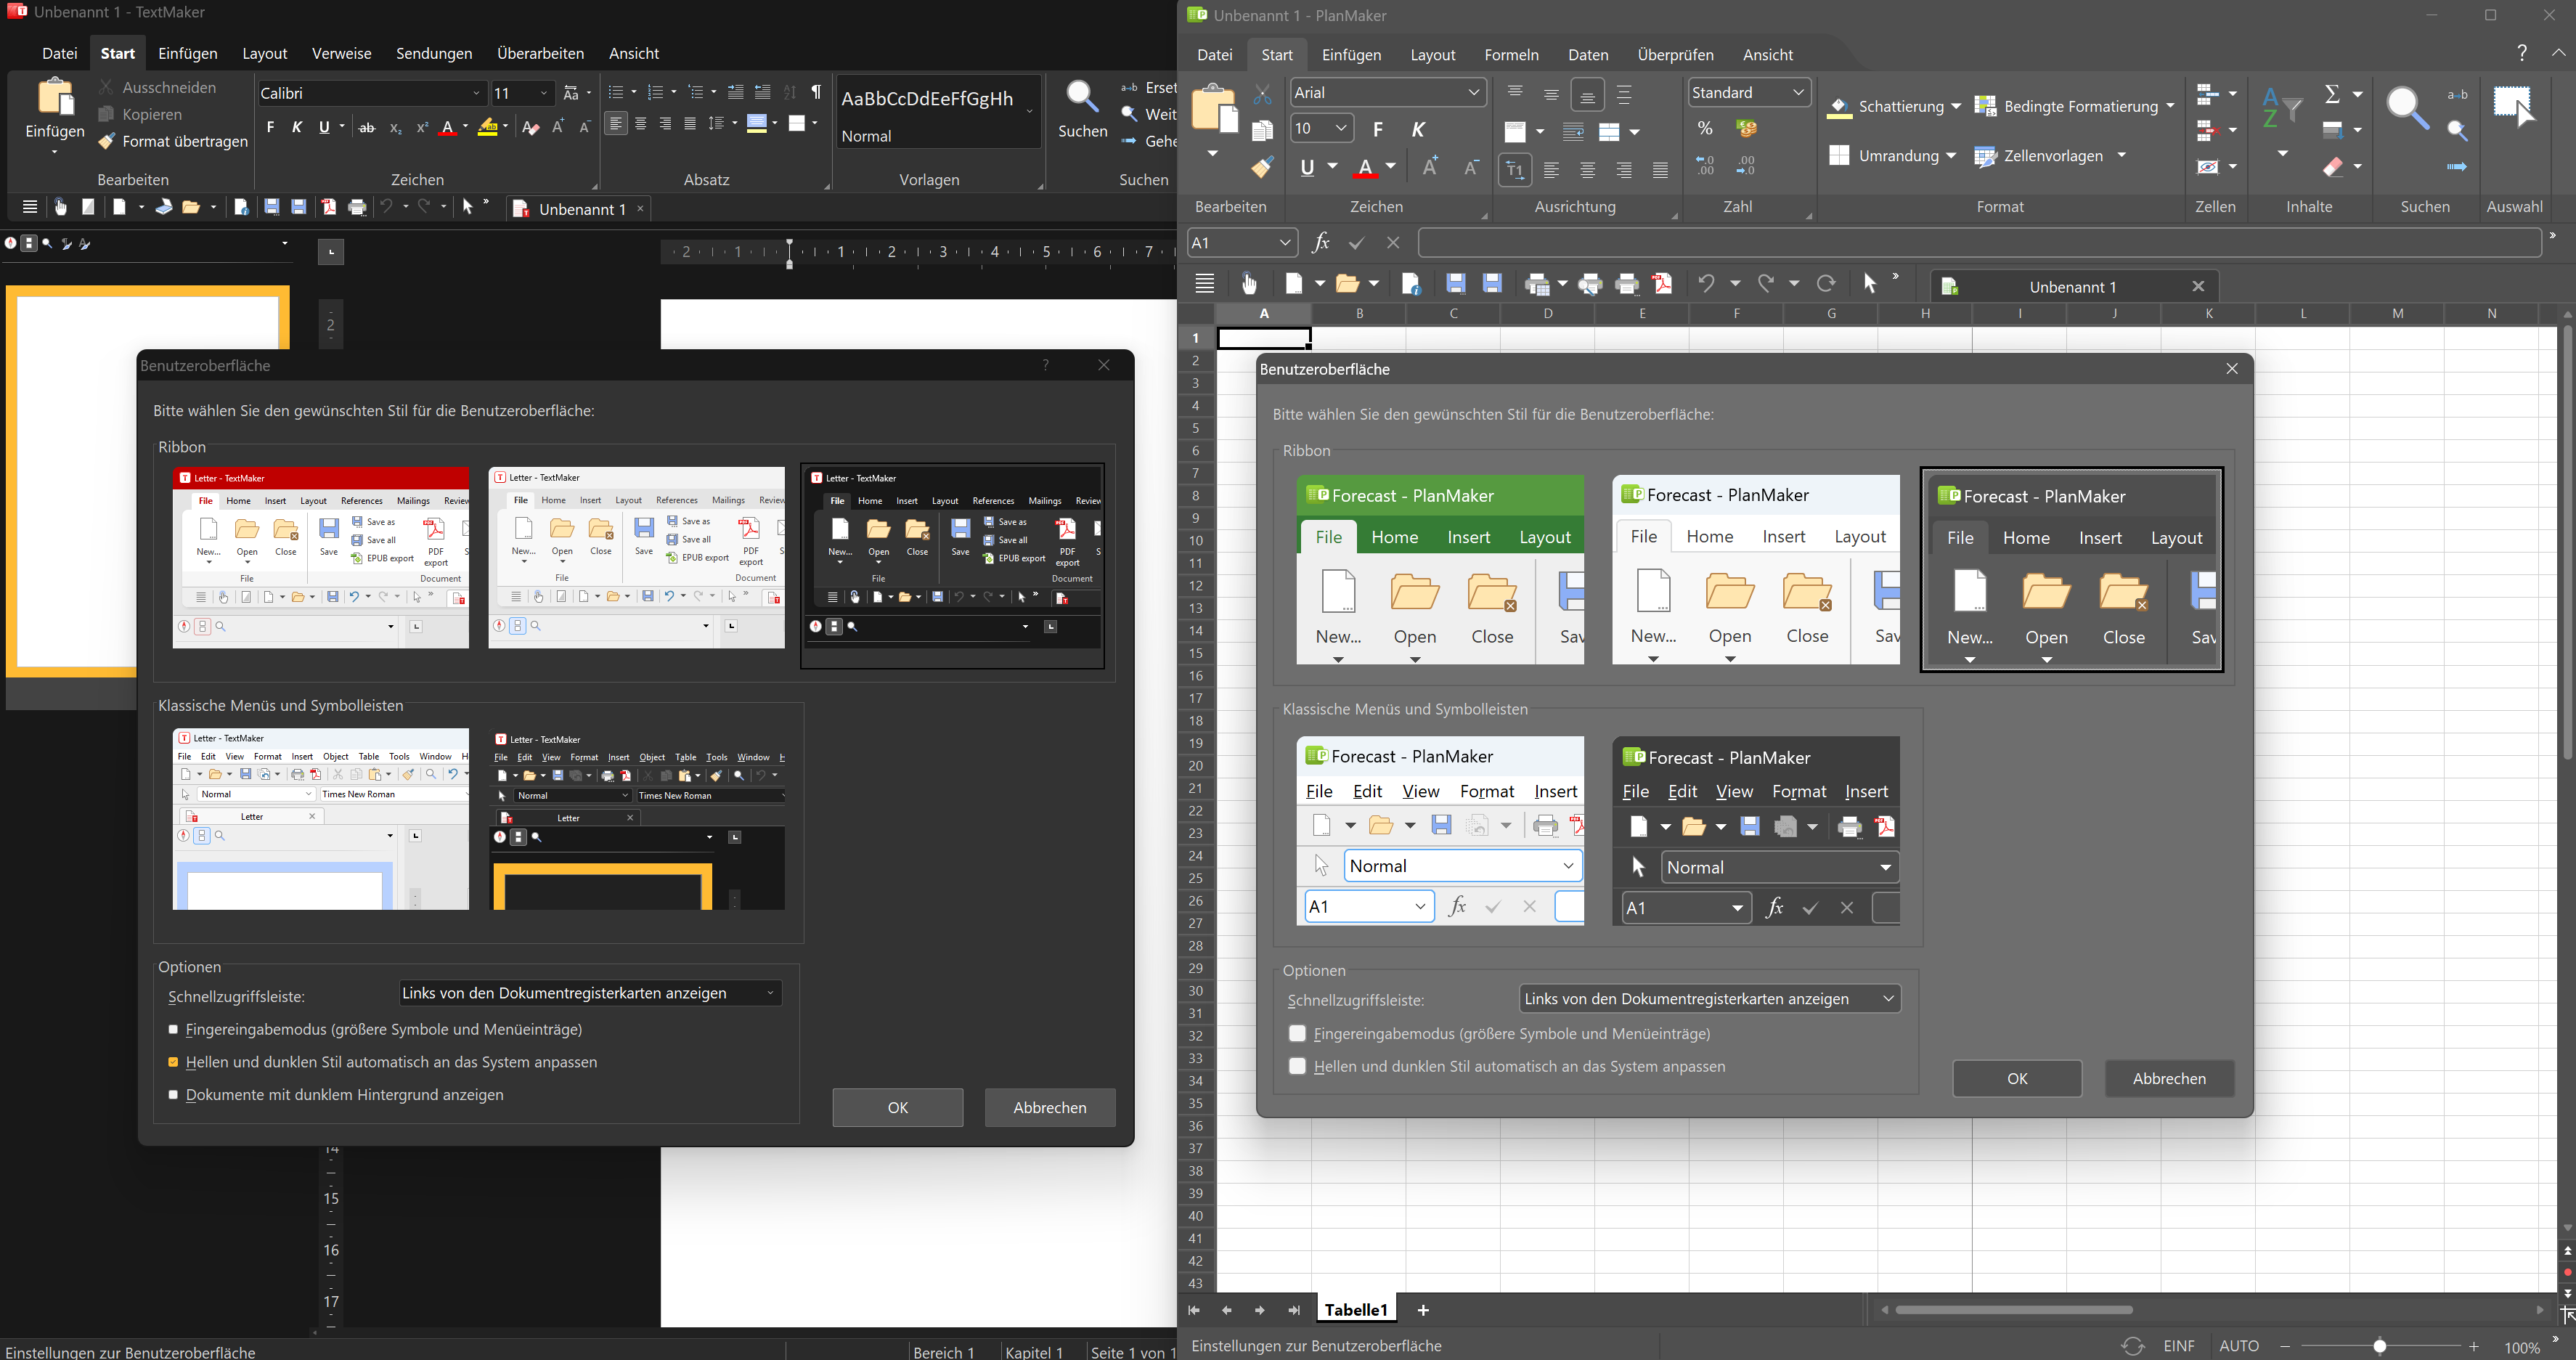2576x1360 pixels.
Task: Click Superscript icon in TextMaker ribbon
Action: (x=422, y=128)
